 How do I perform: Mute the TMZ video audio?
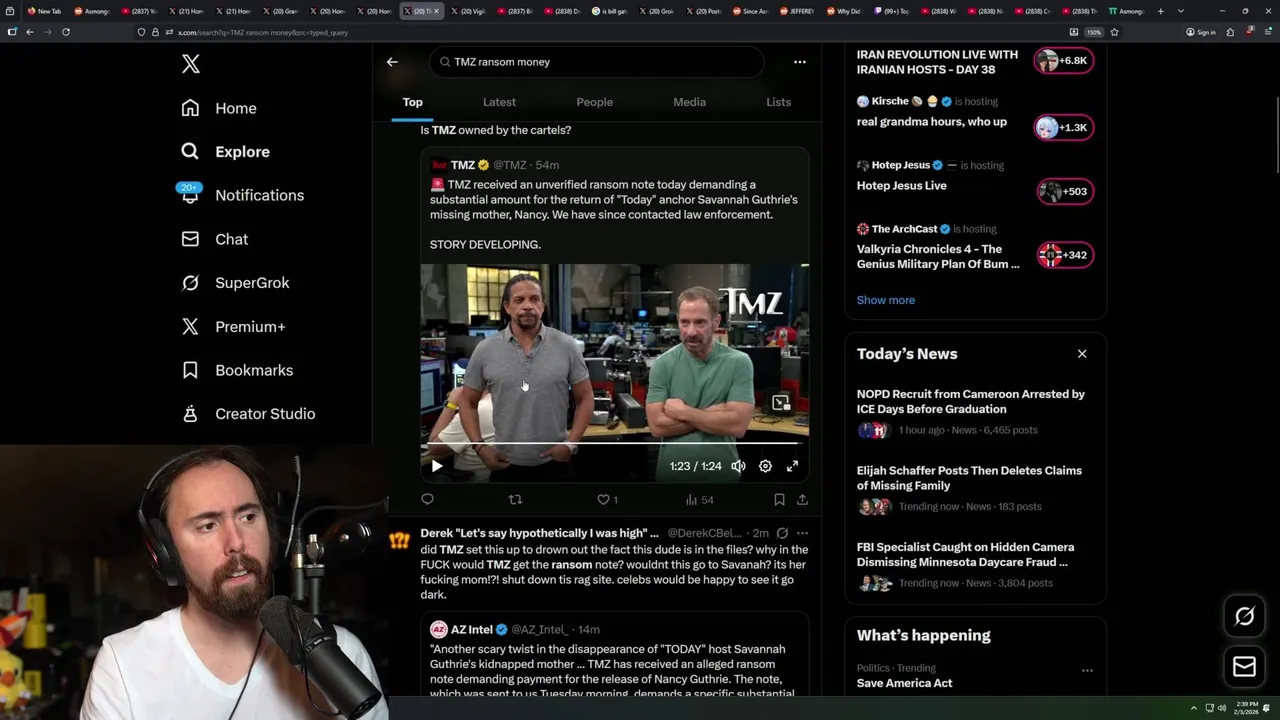tap(738, 466)
